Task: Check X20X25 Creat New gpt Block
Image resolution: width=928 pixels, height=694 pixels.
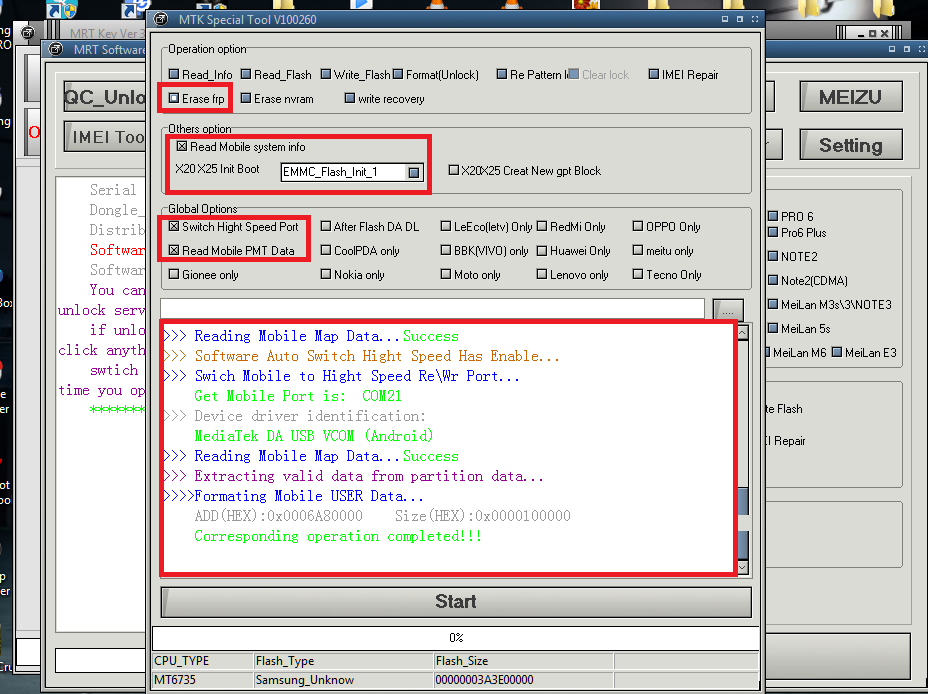Action: [x=453, y=170]
